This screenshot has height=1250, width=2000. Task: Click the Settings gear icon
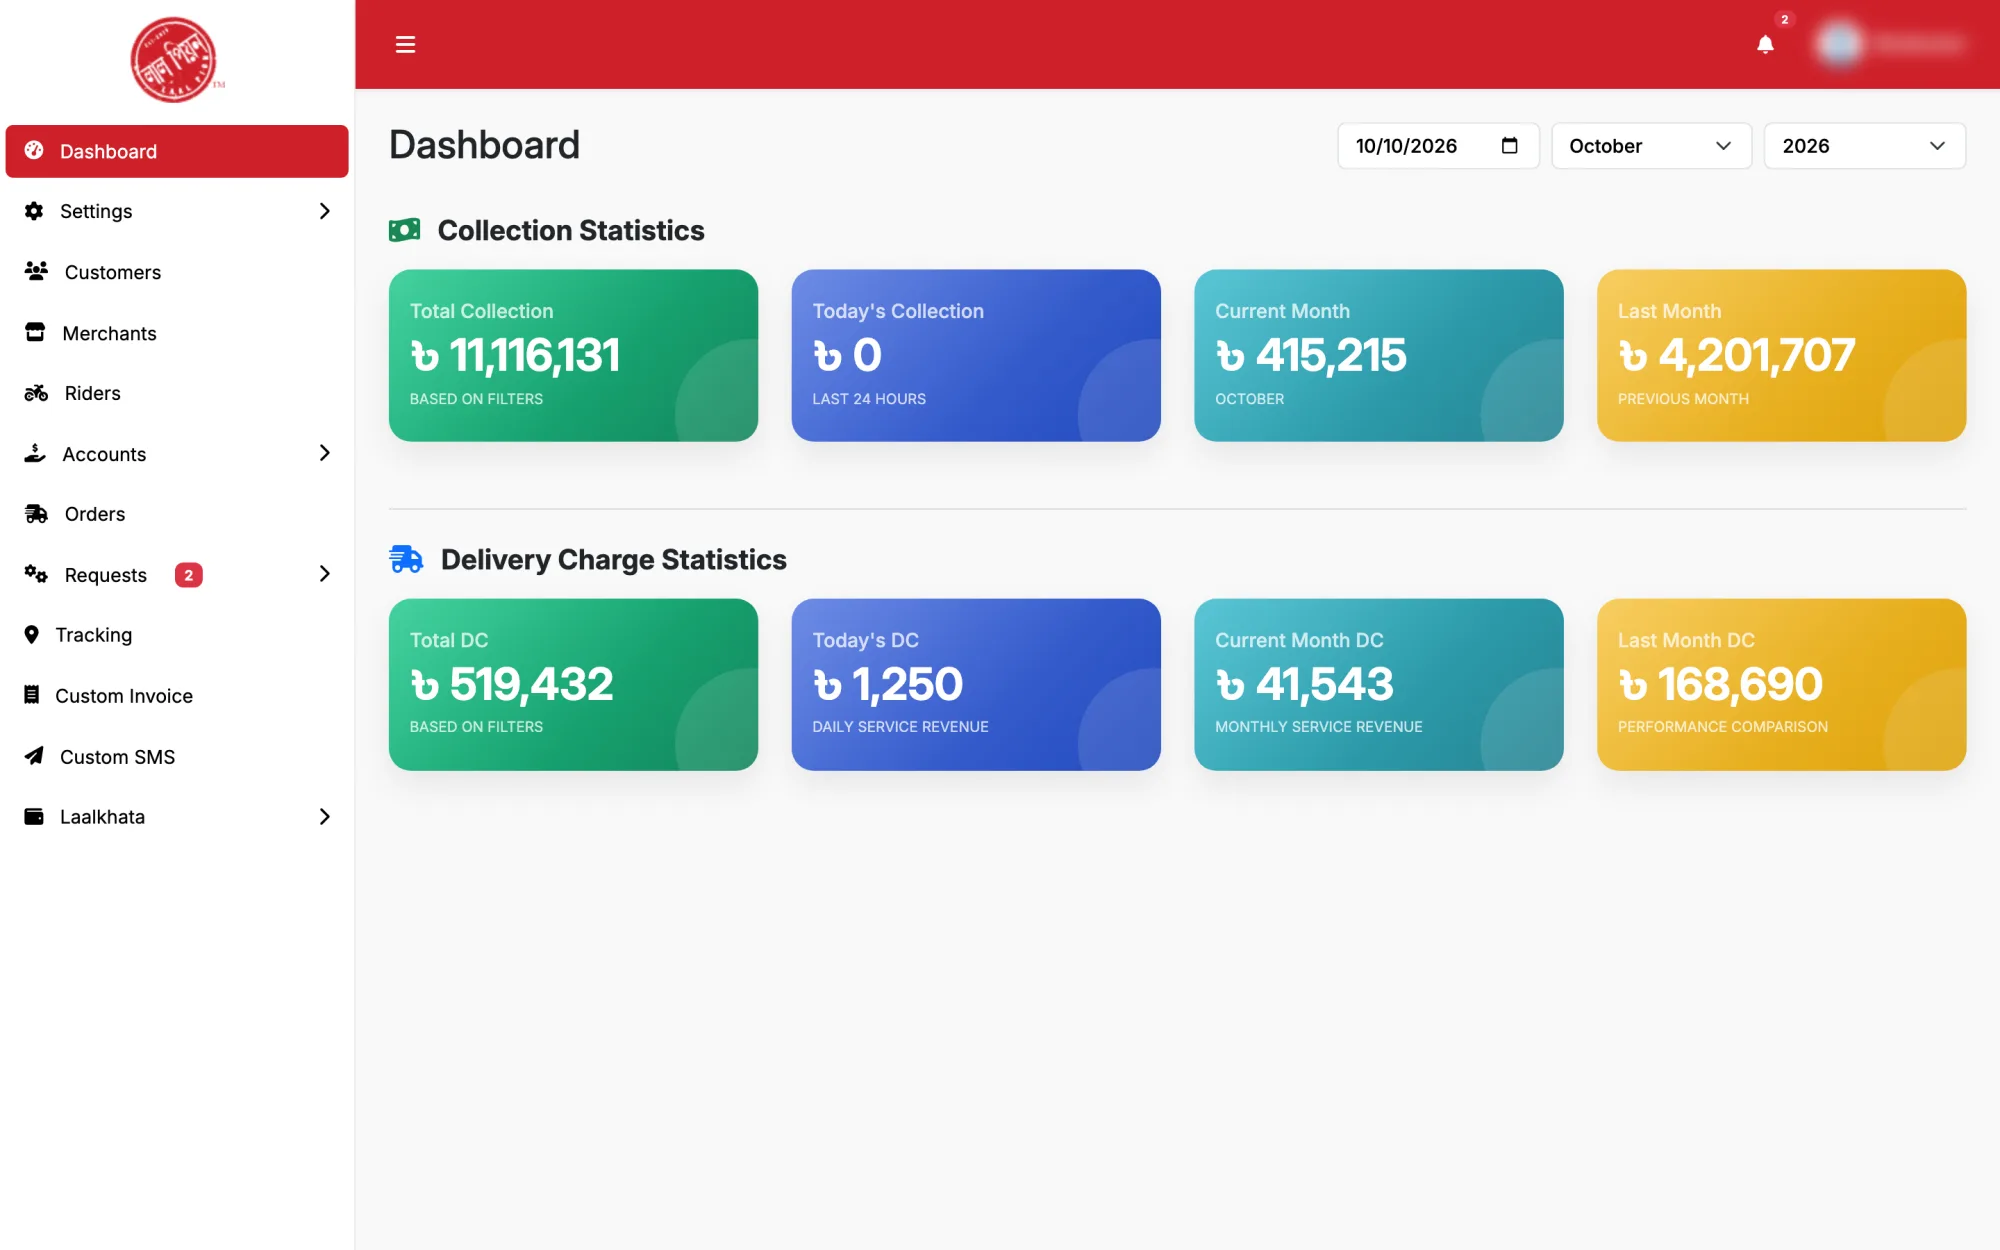[x=34, y=211]
